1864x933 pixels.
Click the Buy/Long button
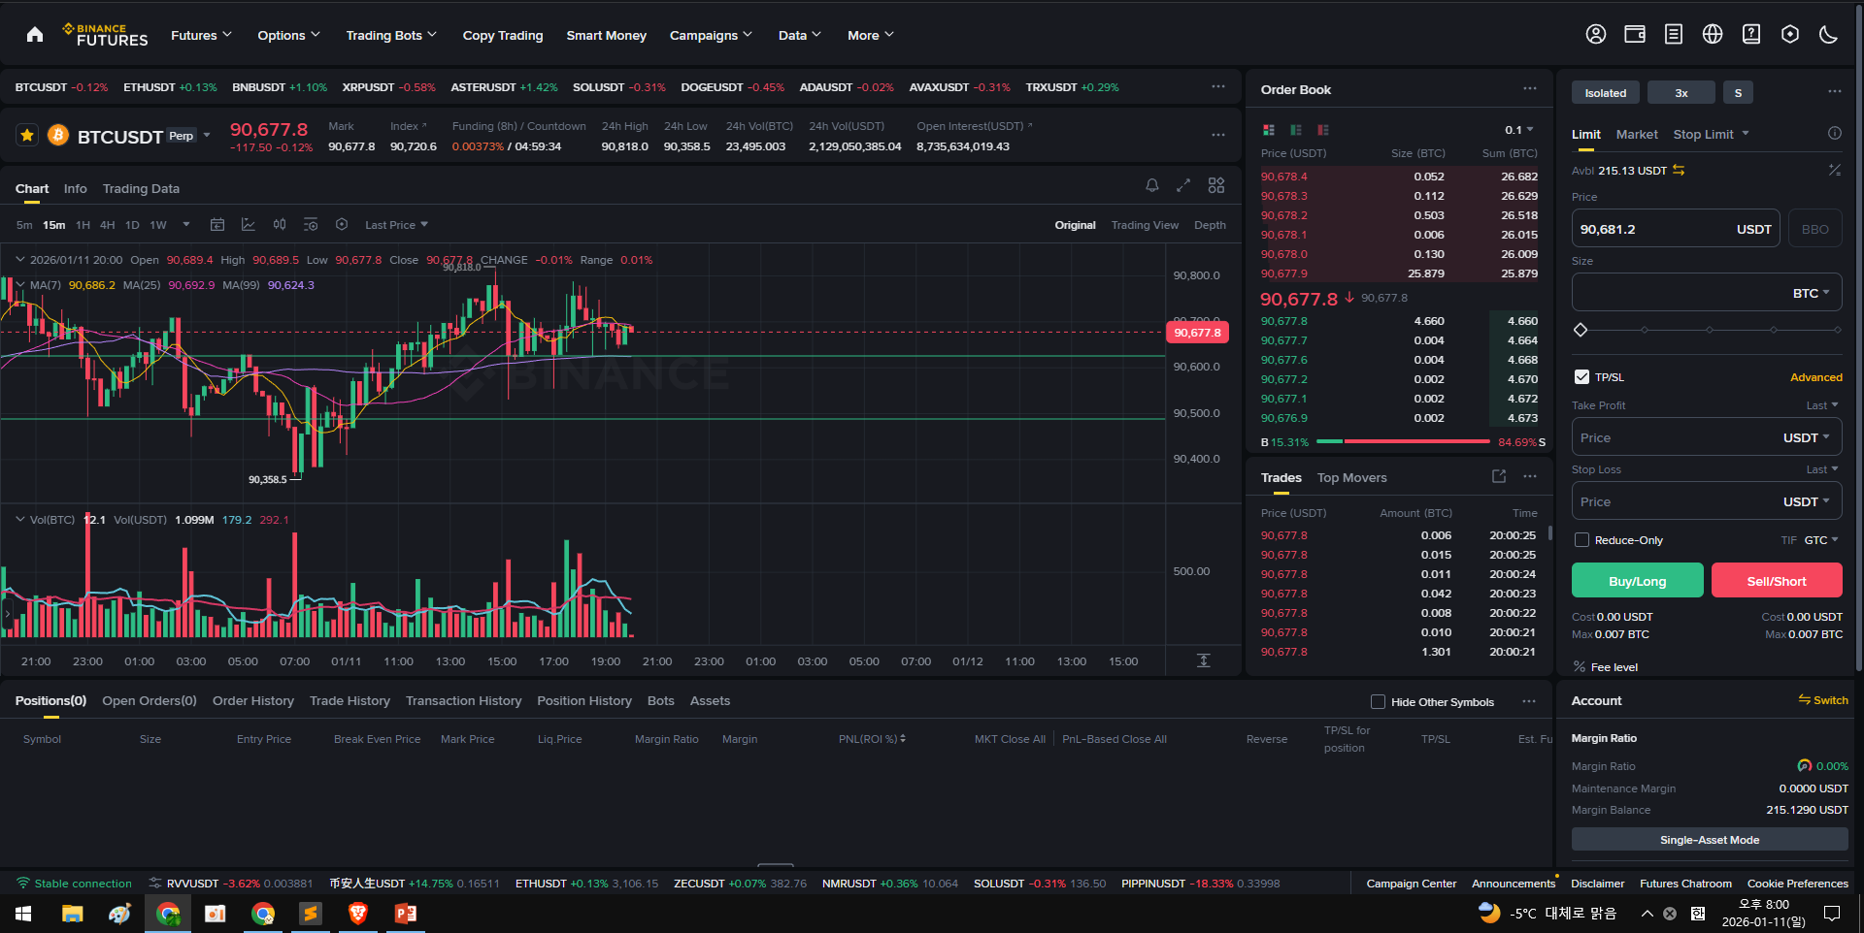click(x=1637, y=580)
